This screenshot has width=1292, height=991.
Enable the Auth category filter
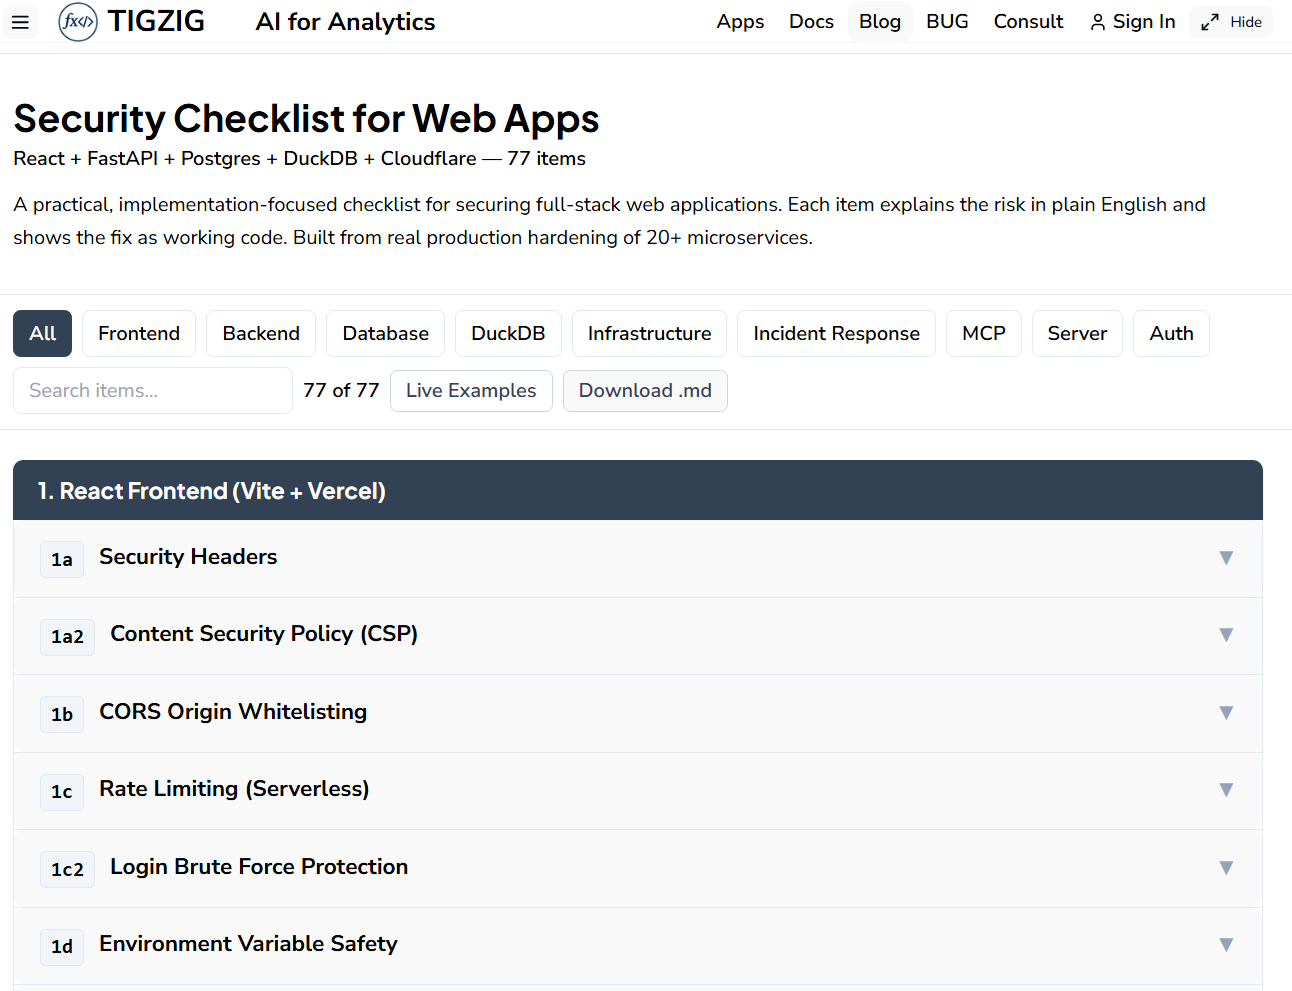[x=1171, y=333]
